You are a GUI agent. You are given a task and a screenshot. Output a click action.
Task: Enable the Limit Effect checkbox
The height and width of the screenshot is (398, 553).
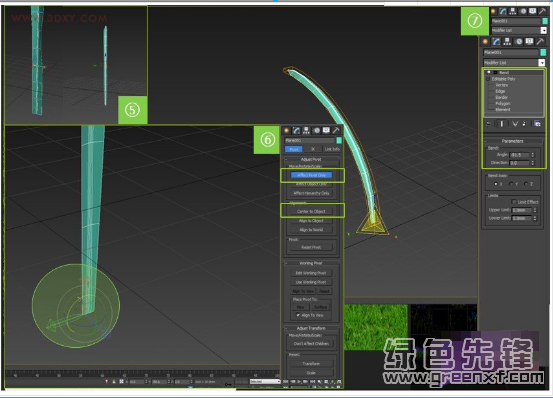click(514, 202)
